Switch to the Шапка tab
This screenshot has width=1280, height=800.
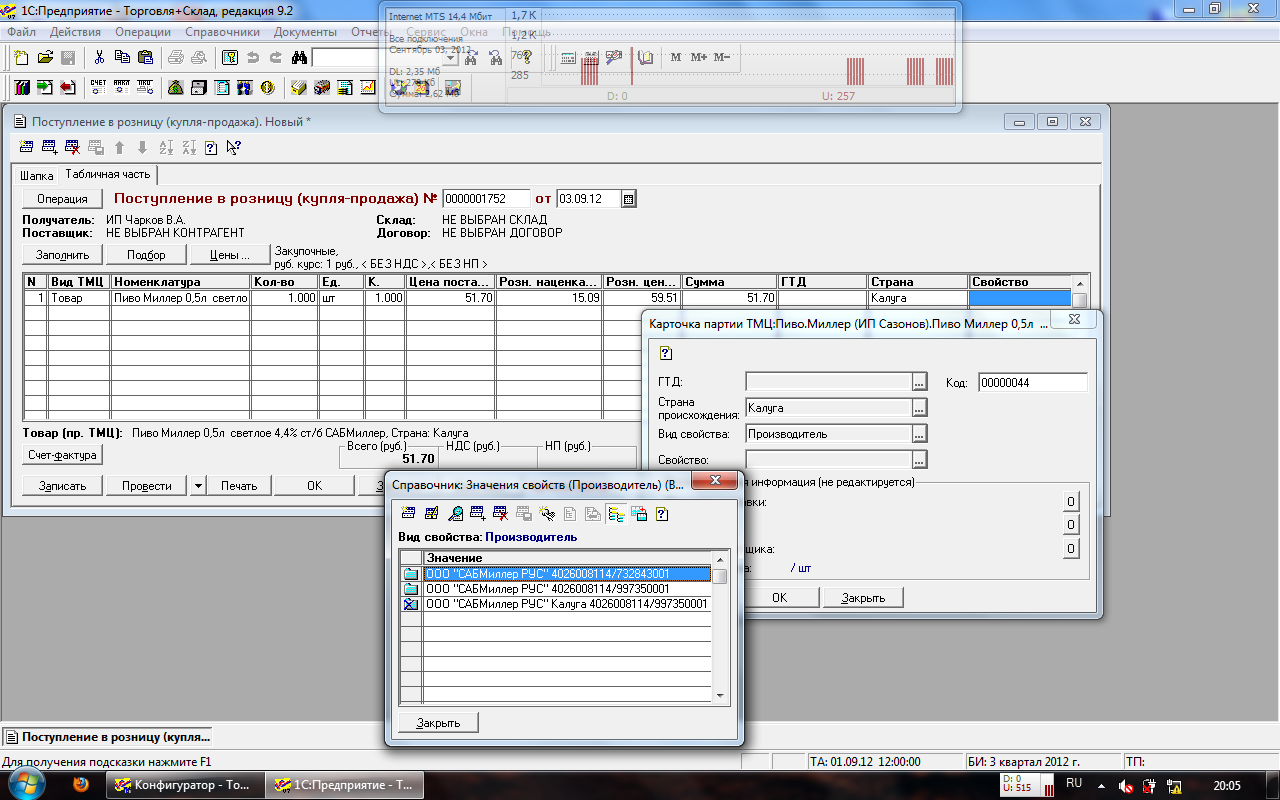click(37, 175)
